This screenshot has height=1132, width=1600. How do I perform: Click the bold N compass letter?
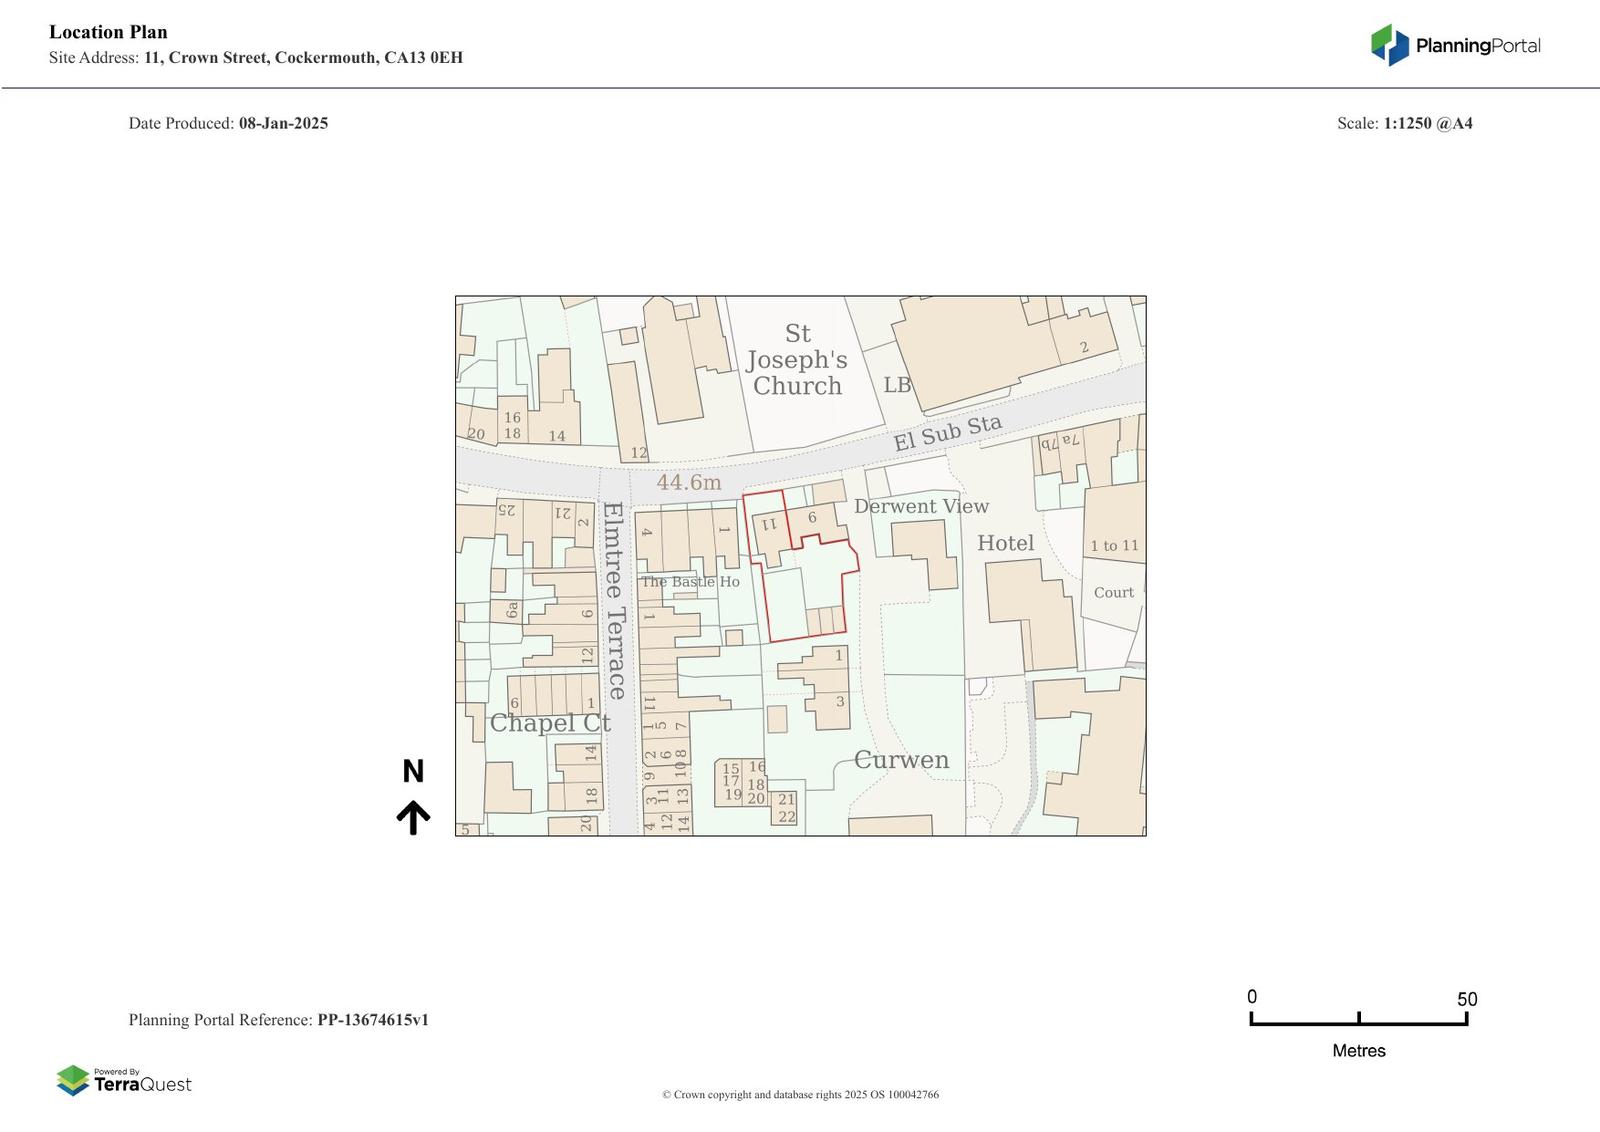click(x=413, y=771)
